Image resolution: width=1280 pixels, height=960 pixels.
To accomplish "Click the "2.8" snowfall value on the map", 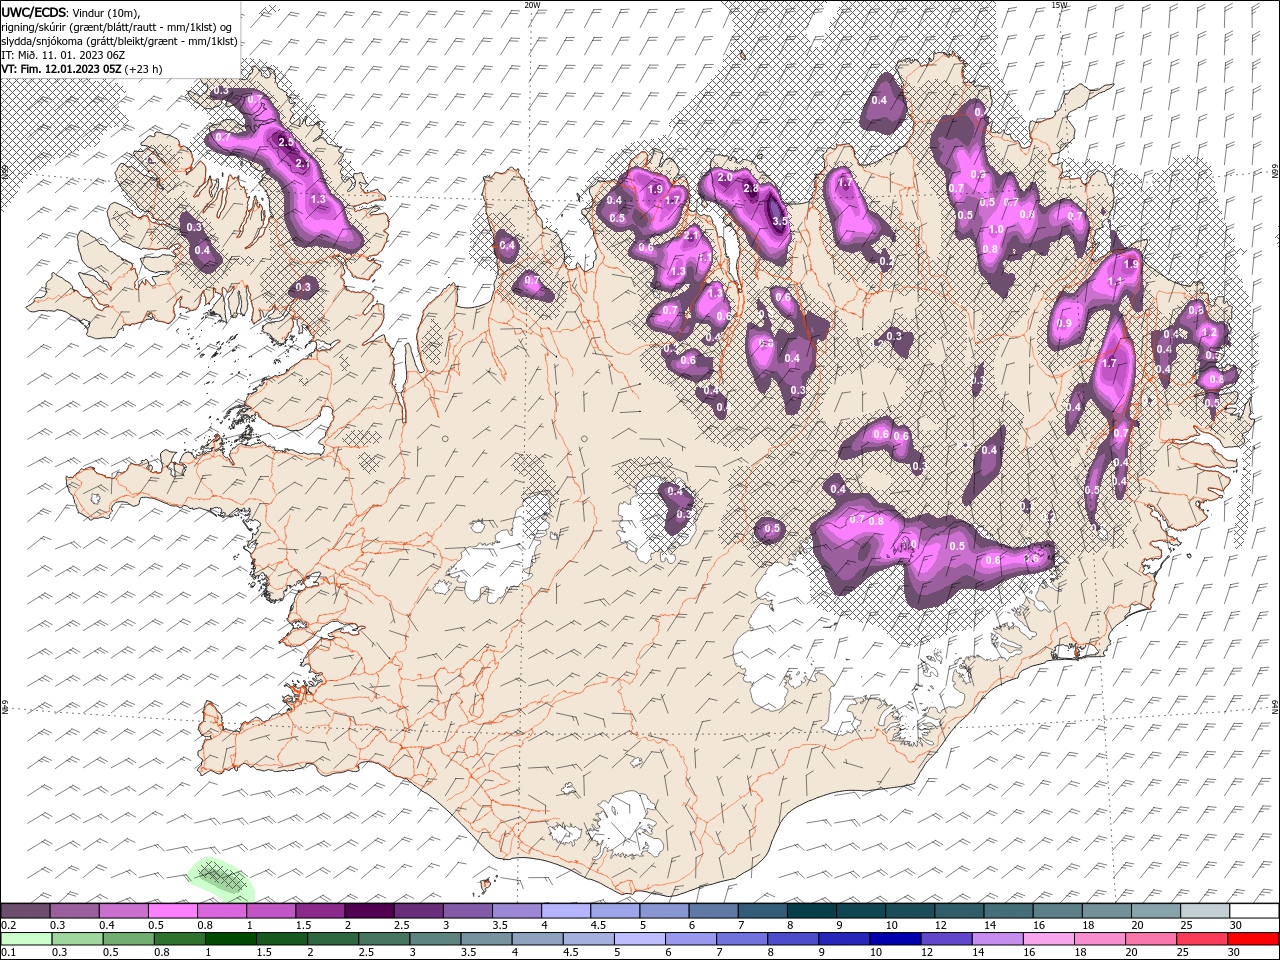I will coord(751,188).
